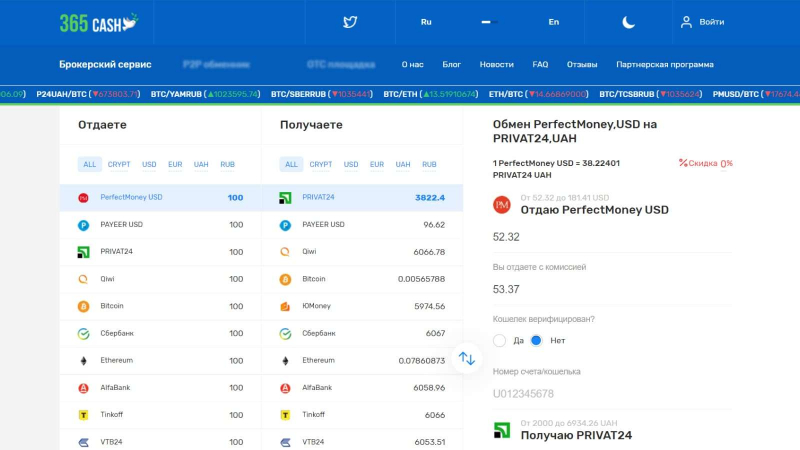Select Сбербанк icon in Отдаете list
Screen dimensions: 800x450
click(83, 334)
